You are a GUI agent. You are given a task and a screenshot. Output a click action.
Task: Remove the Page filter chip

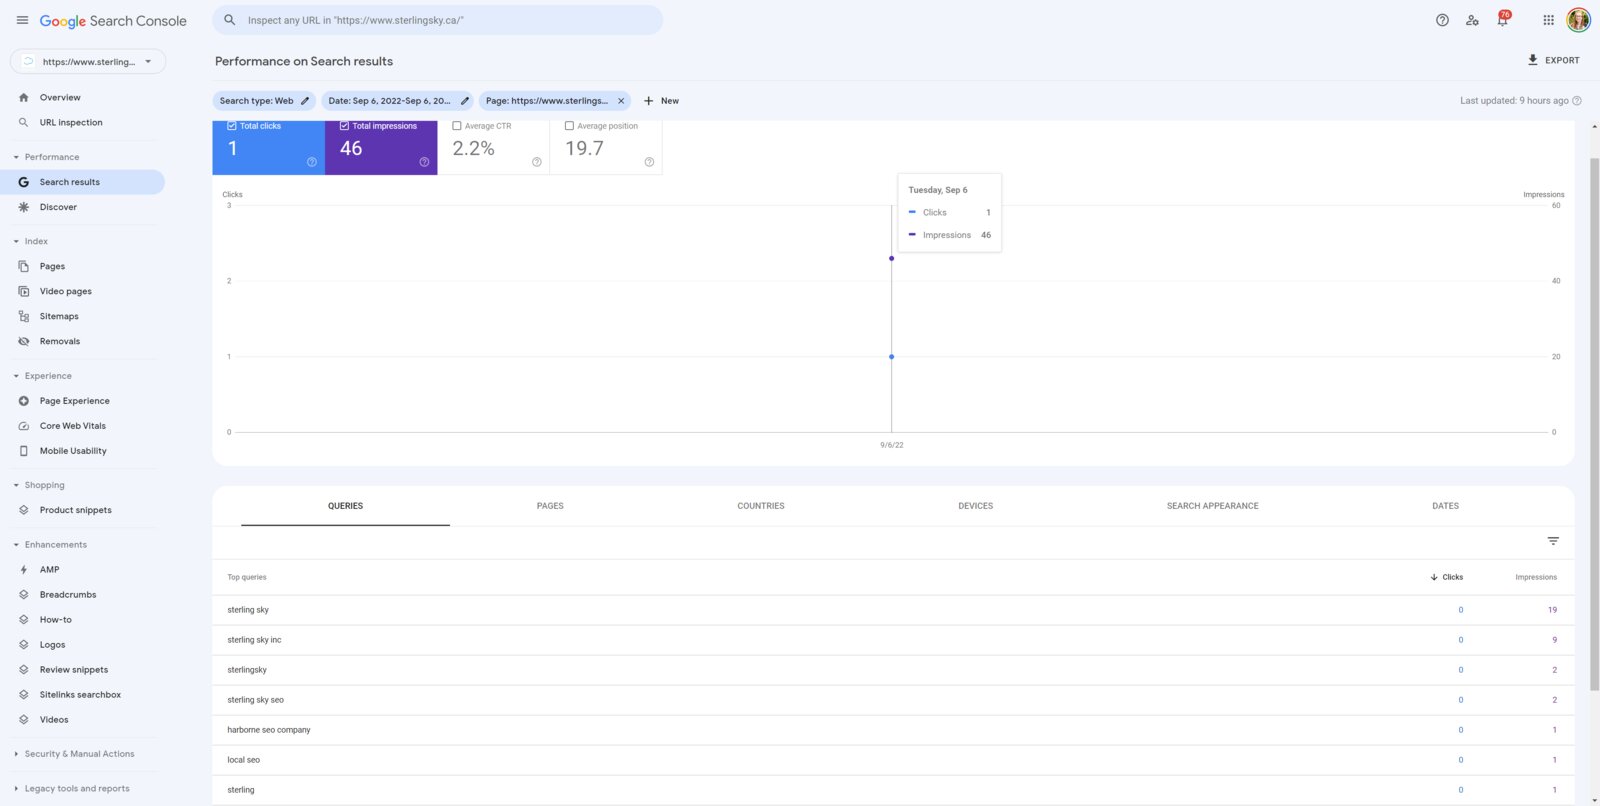click(621, 101)
